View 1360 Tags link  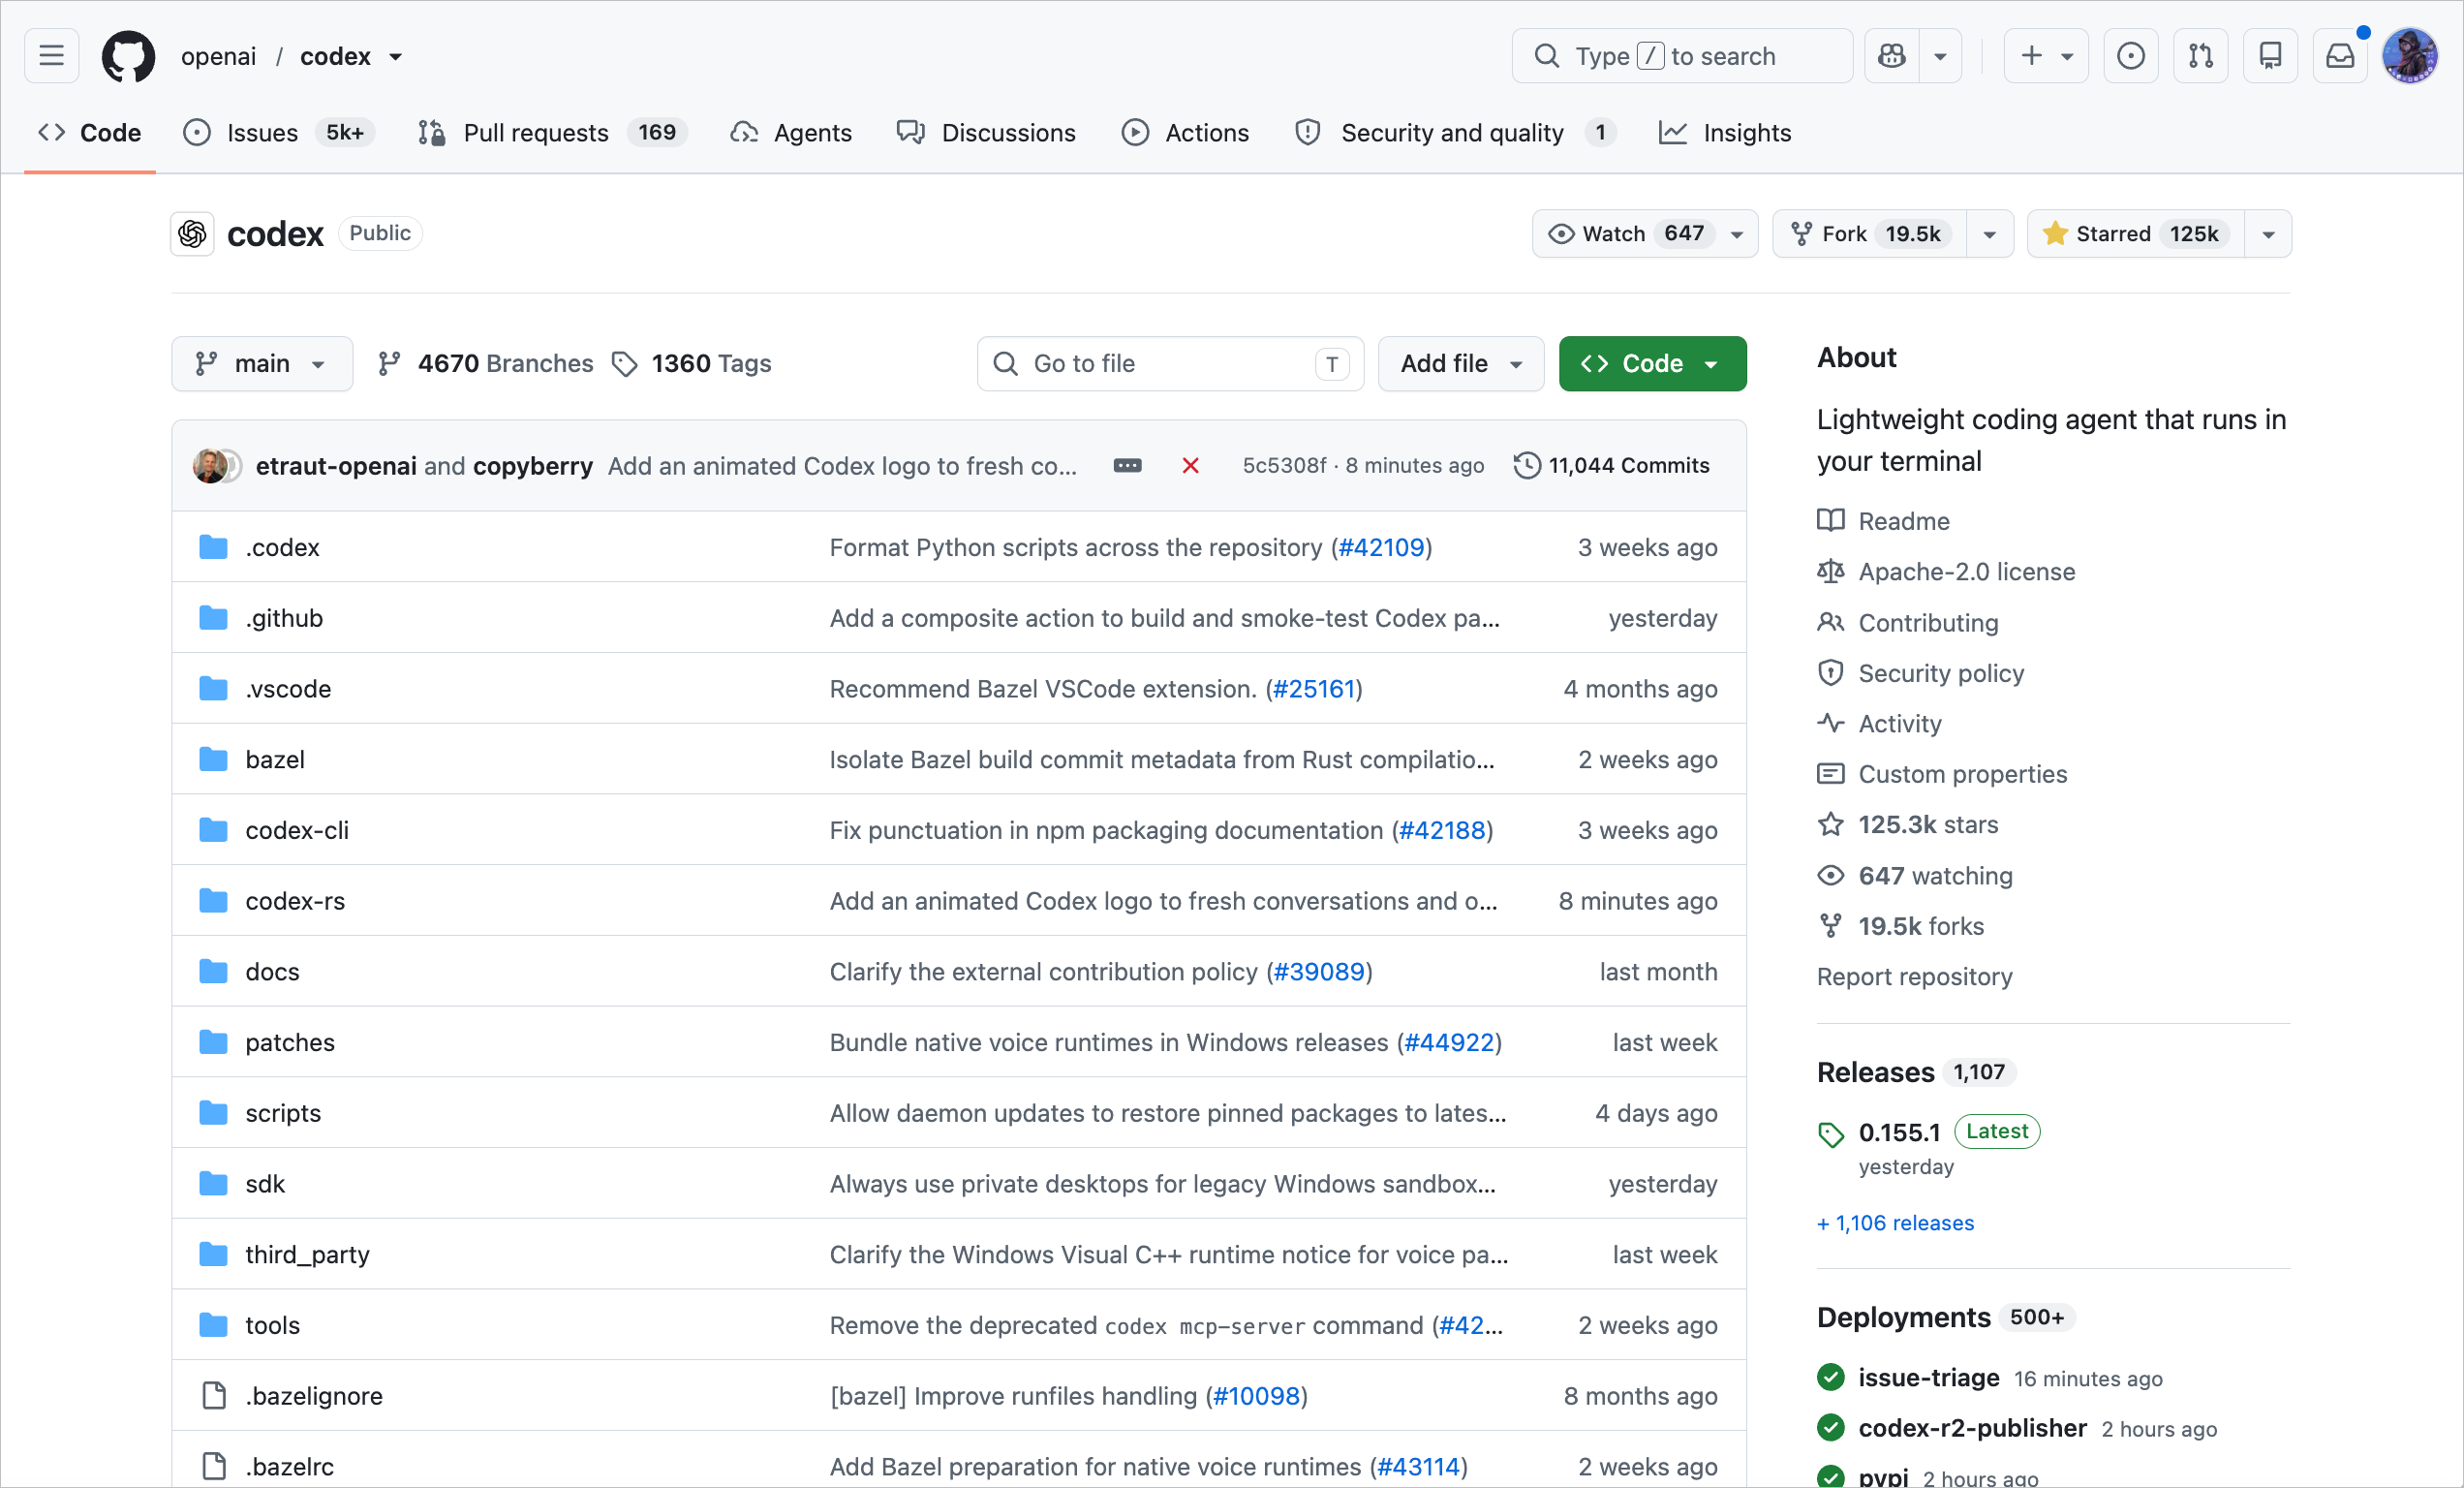692,363
